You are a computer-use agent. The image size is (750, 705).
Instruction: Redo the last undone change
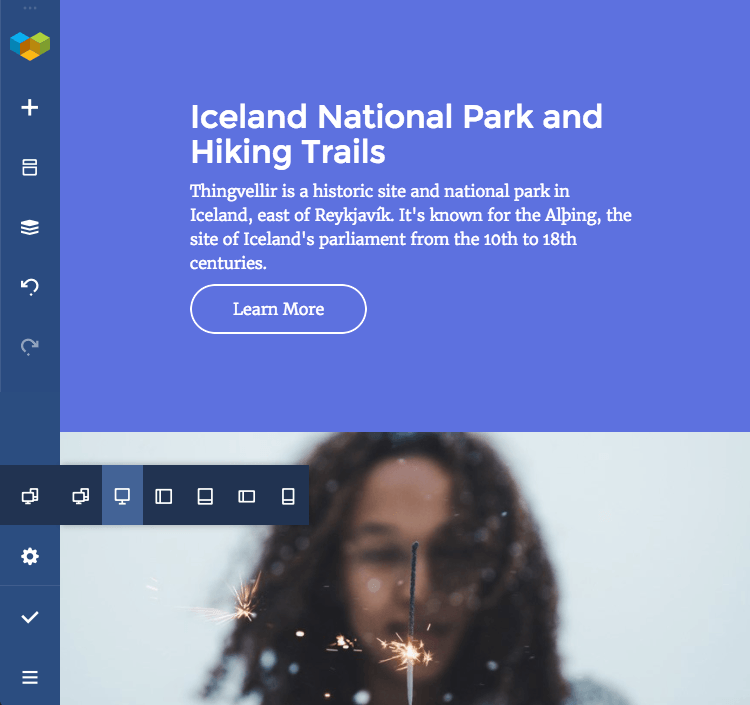(30, 347)
